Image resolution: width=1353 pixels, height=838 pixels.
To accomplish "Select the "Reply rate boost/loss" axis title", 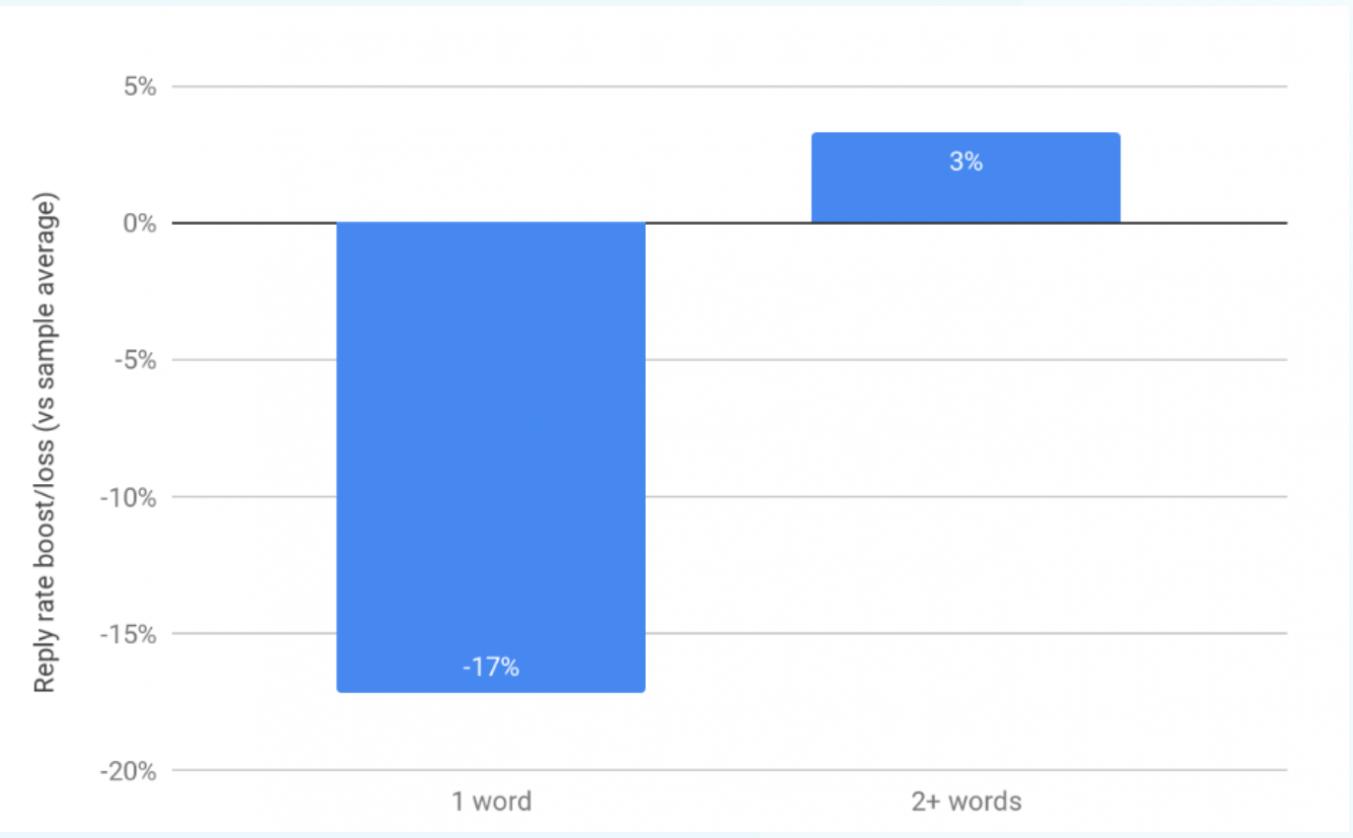I will (x=45, y=441).
